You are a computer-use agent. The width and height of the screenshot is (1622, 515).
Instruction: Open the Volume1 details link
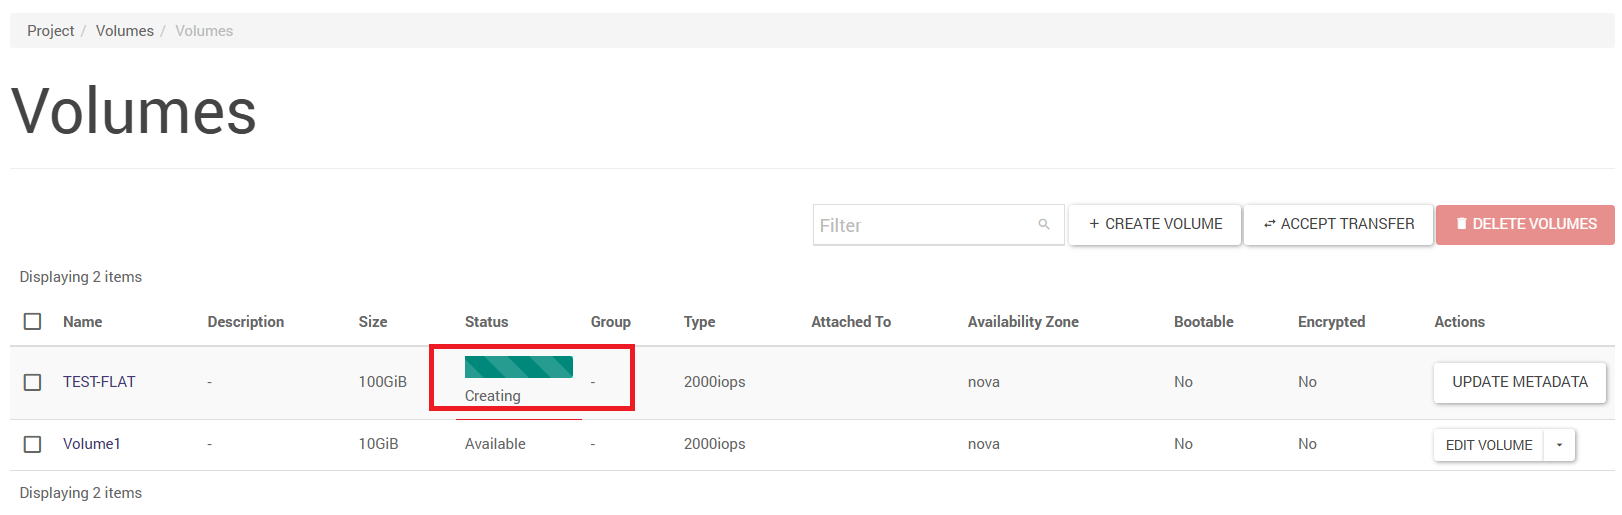tap(91, 444)
